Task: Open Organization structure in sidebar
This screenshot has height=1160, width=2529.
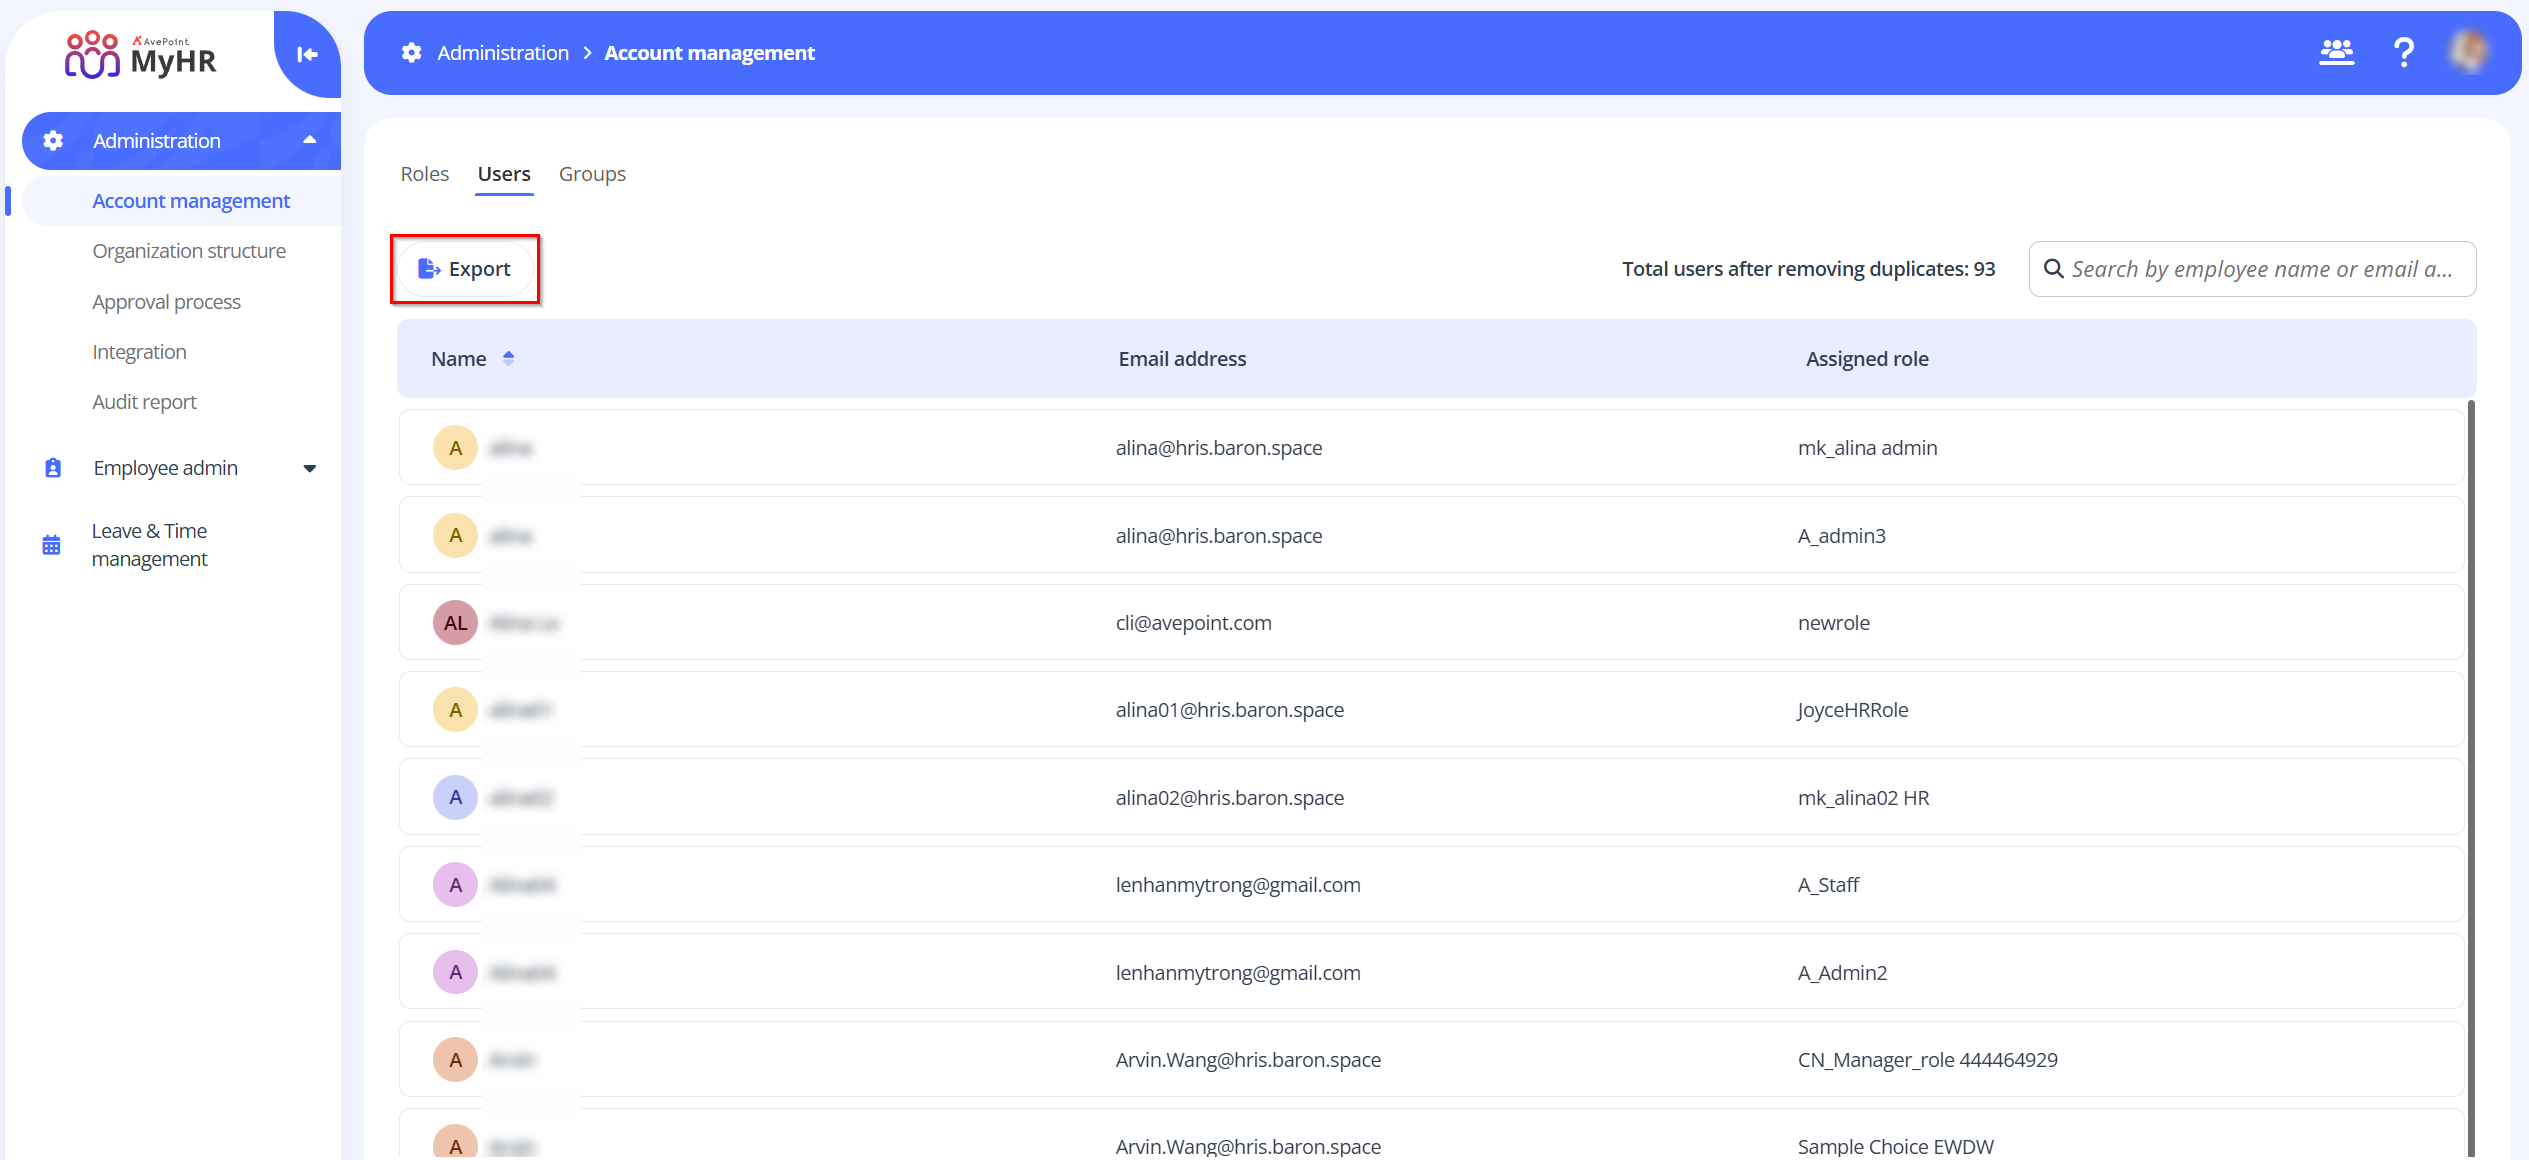Action: [189, 251]
